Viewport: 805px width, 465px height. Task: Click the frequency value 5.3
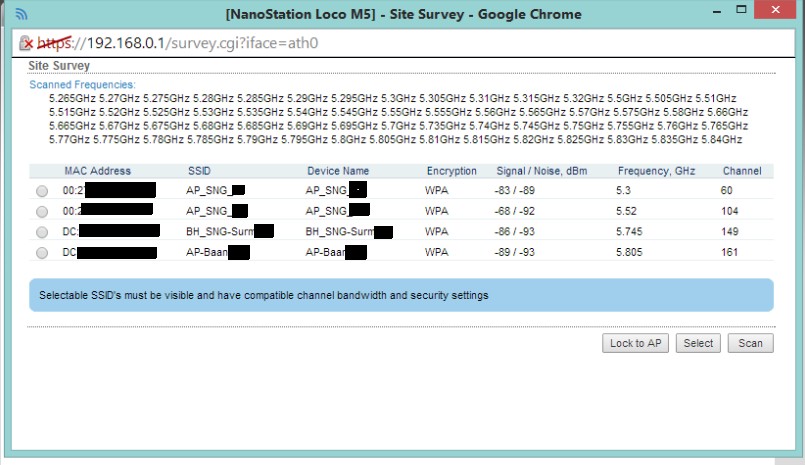[x=623, y=190]
